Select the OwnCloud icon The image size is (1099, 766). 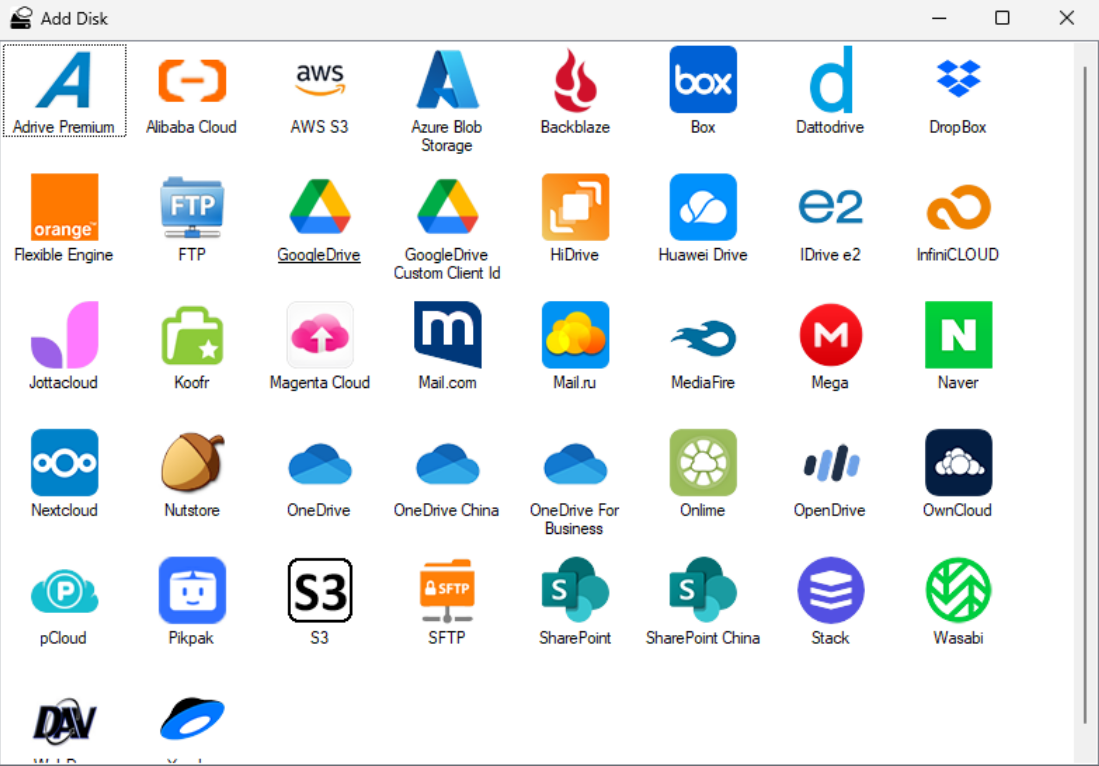tap(958, 463)
